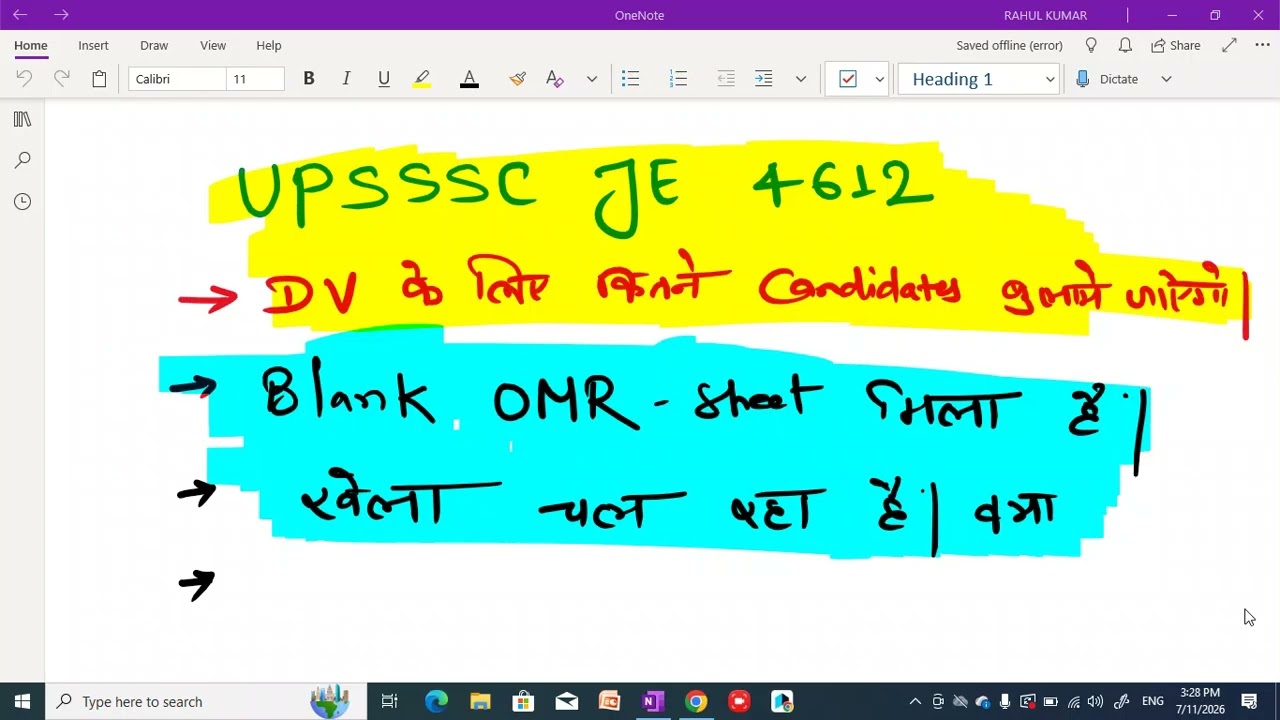This screenshot has width=1280, height=720.
Task: Launch Microsoft Edge from the taskbar
Action: [x=437, y=701]
